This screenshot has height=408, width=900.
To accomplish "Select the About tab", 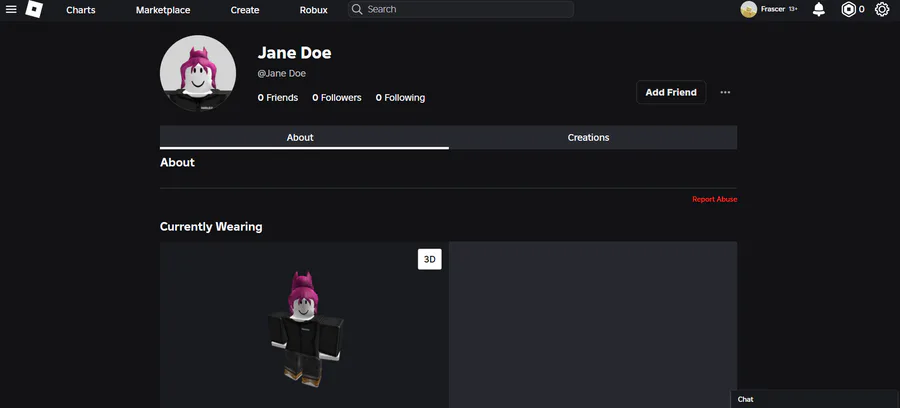I will click(304, 138).
